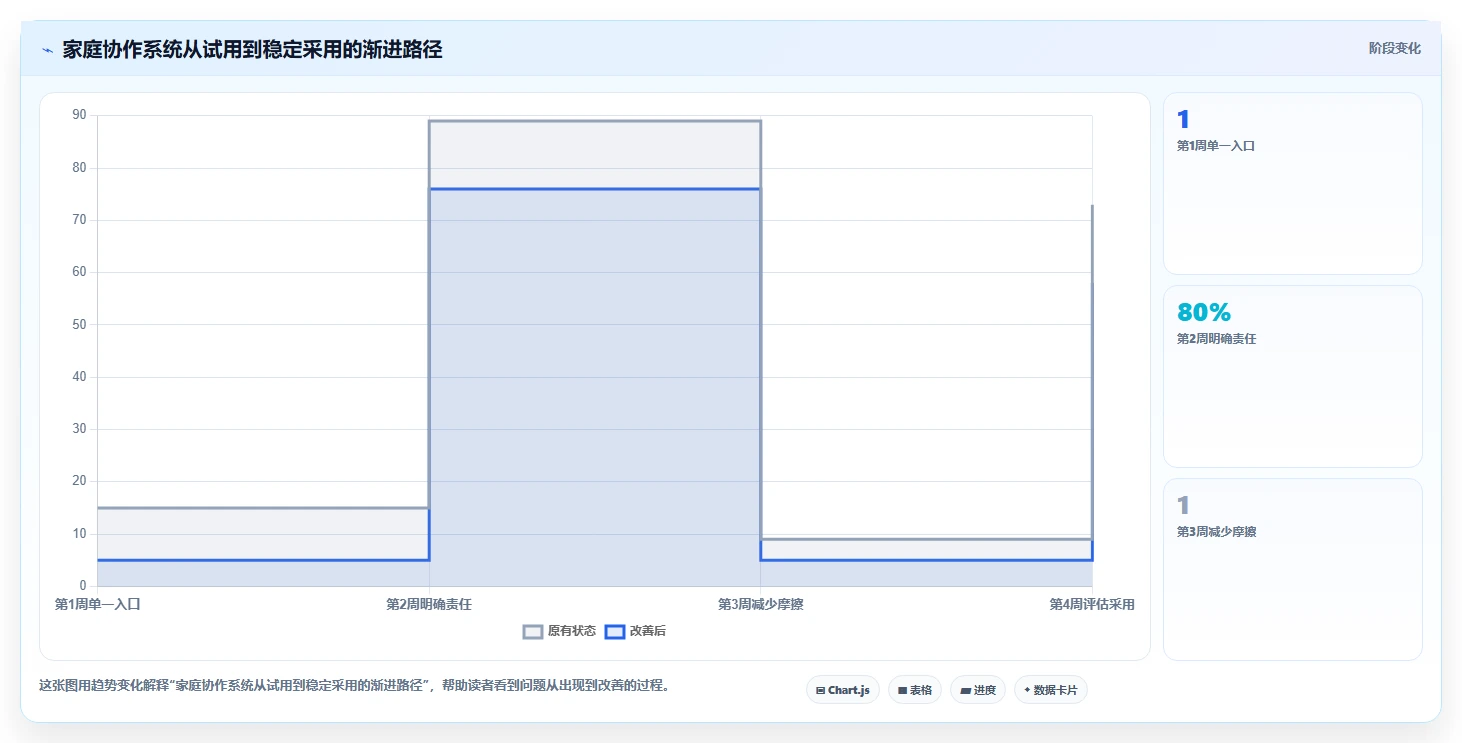This screenshot has width=1462, height=743.
Task: Click the y-axis tick 0
Action: [x=83, y=586]
